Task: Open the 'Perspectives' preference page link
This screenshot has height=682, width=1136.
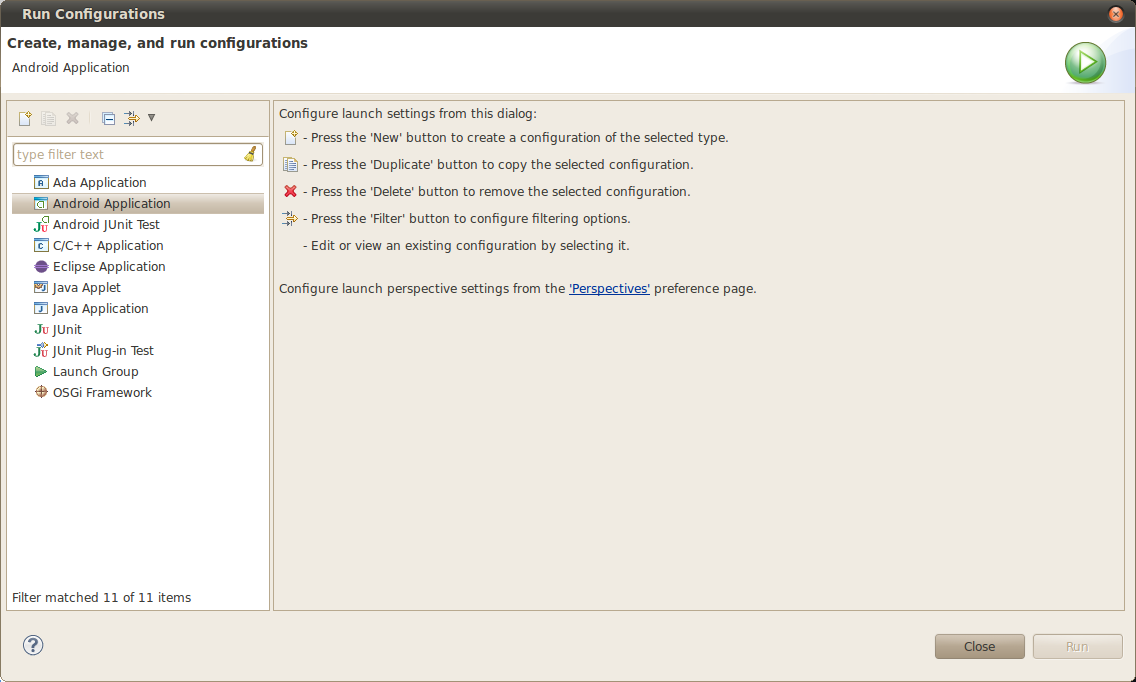Action: click(609, 288)
